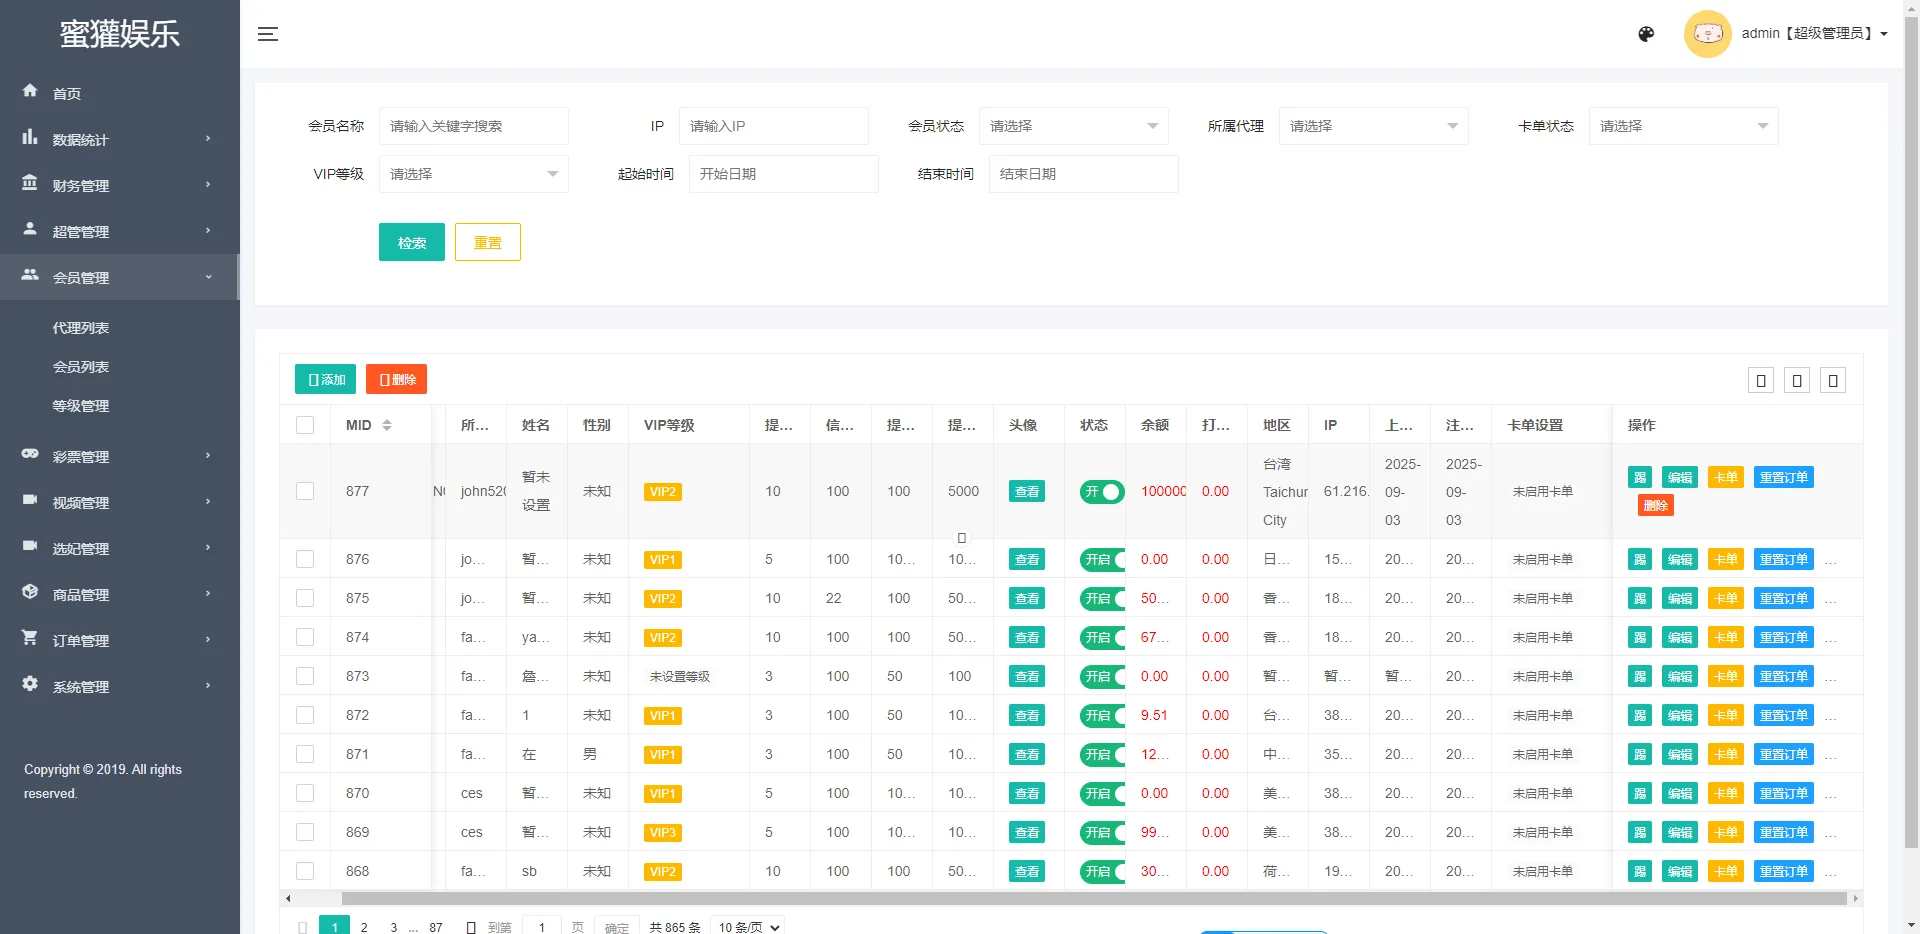1920x934 pixels.
Task: Click the 彩票管理 lottery icon
Action: click(30, 456)
